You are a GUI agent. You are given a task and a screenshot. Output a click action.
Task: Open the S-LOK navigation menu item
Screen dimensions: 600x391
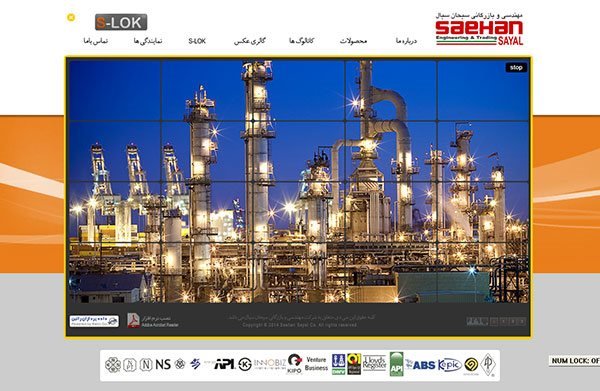point(197,41)
